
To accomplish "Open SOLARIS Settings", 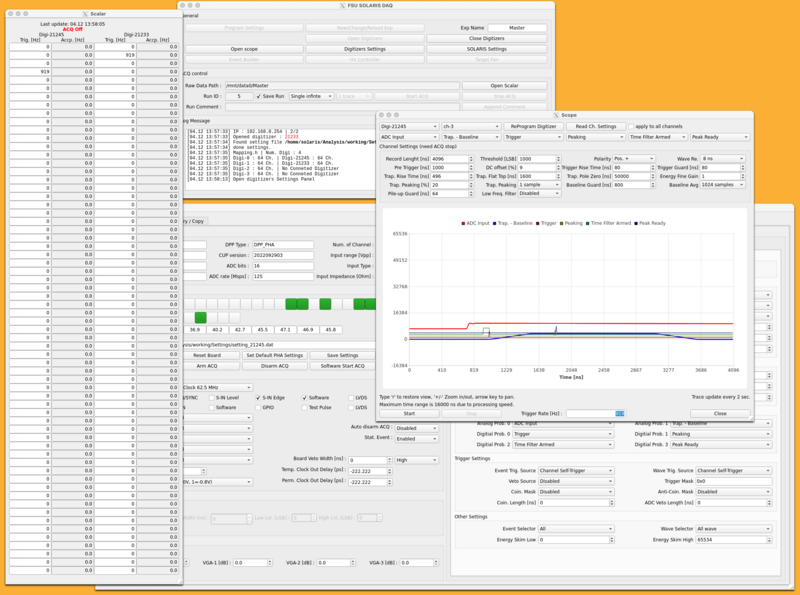I will 487,49.
